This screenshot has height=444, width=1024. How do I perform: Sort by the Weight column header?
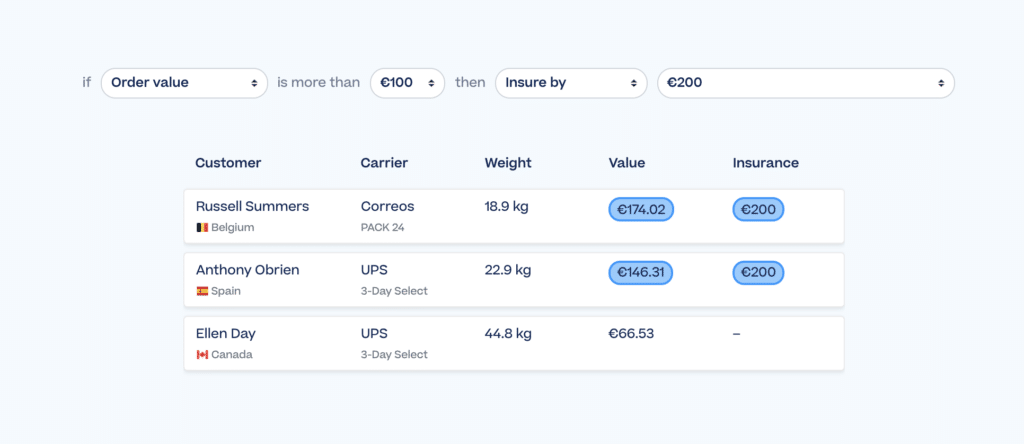[508, 163]
